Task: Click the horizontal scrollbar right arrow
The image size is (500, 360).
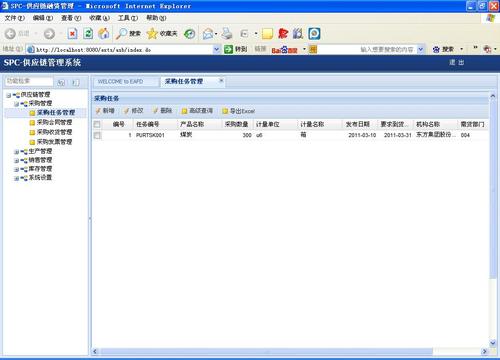Action: click(x=484, y=351)
